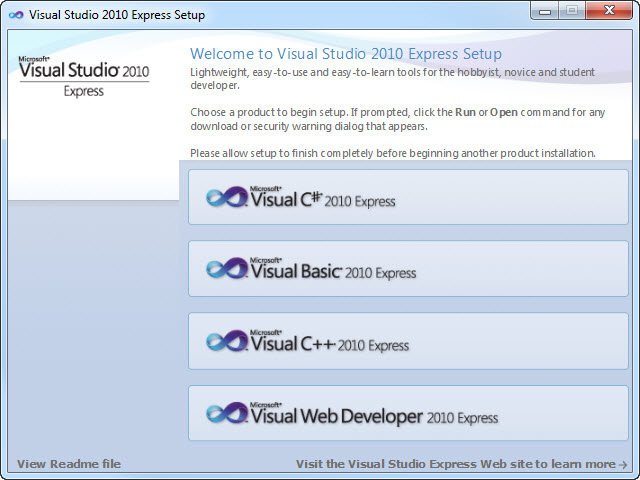
Task: Start Visual C# 2010 Express setup
Action: (x=408, y=197)
